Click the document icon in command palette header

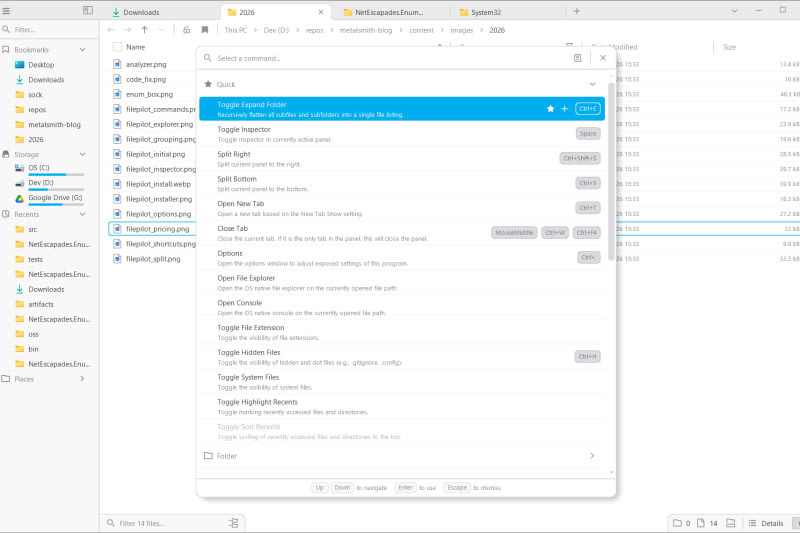pyautogui.click(x=578, y=58)
